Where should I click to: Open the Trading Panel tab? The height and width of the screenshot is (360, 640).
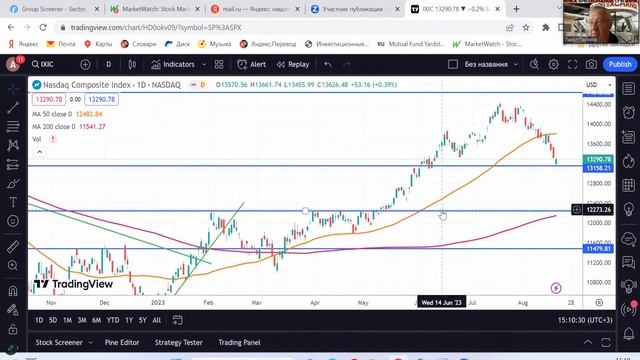tap(239, 342)
